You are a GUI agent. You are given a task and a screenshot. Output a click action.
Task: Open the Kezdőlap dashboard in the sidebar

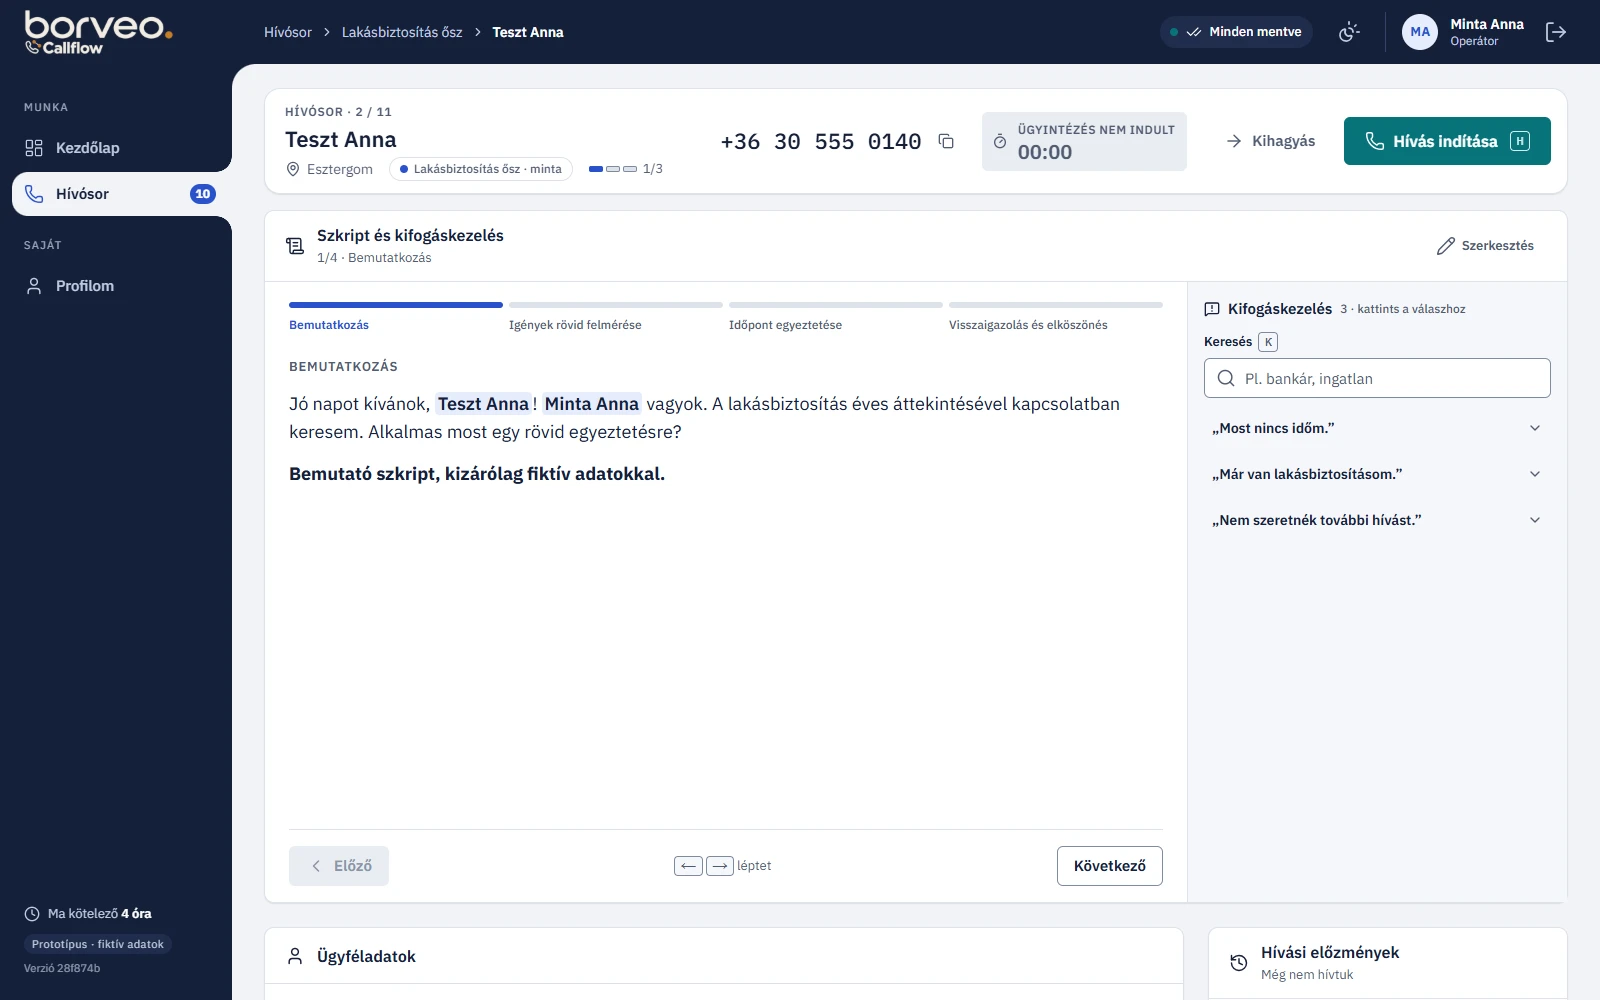(122, 148)
